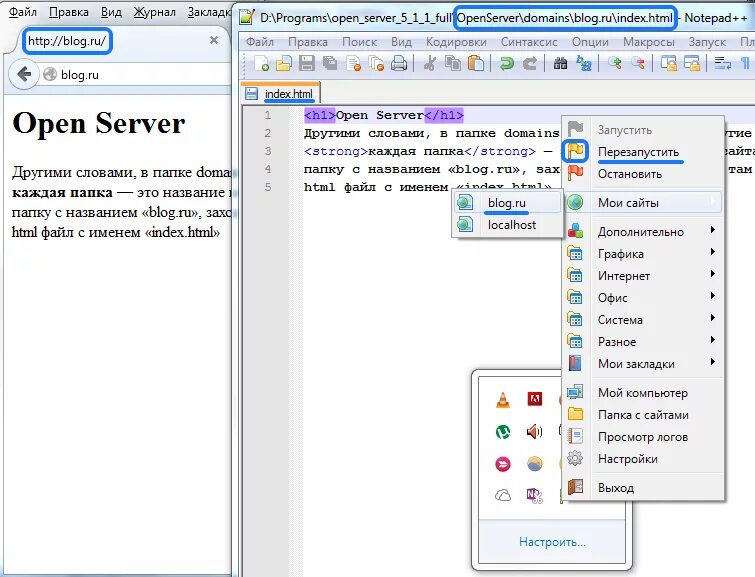Toggle word wrap in Notepad++ toolbar

tap(722, 63)
